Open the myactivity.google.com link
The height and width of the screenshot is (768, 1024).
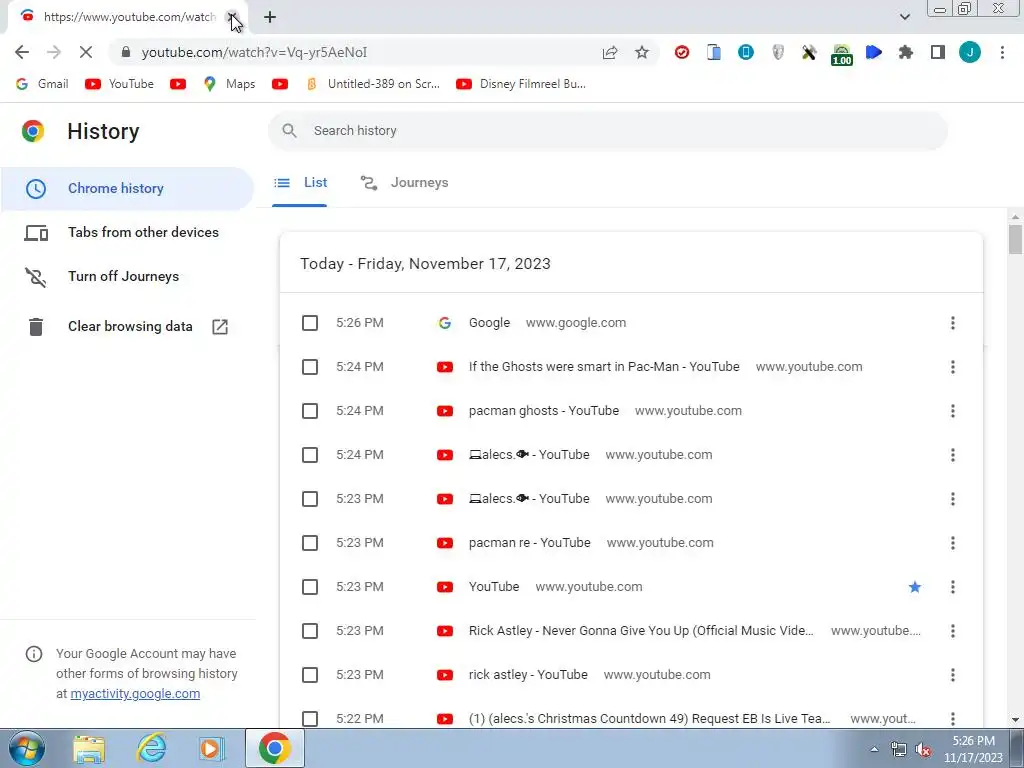pos(135,694)
